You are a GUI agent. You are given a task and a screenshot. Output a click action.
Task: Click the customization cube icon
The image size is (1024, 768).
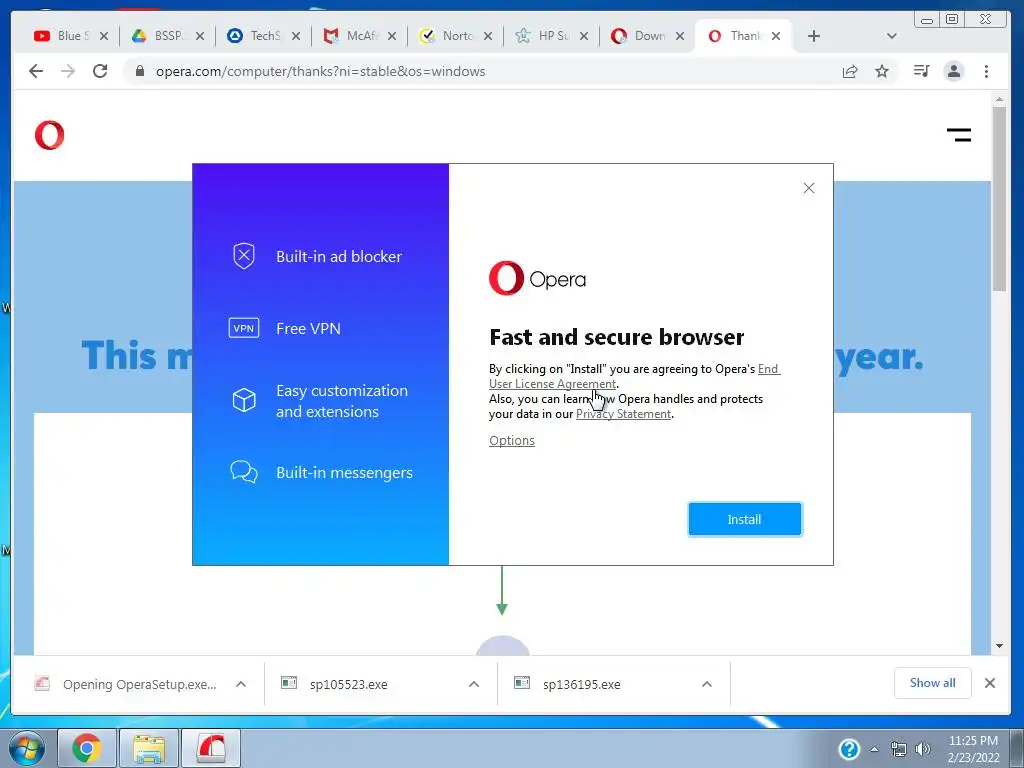click(x=244, y=400)
